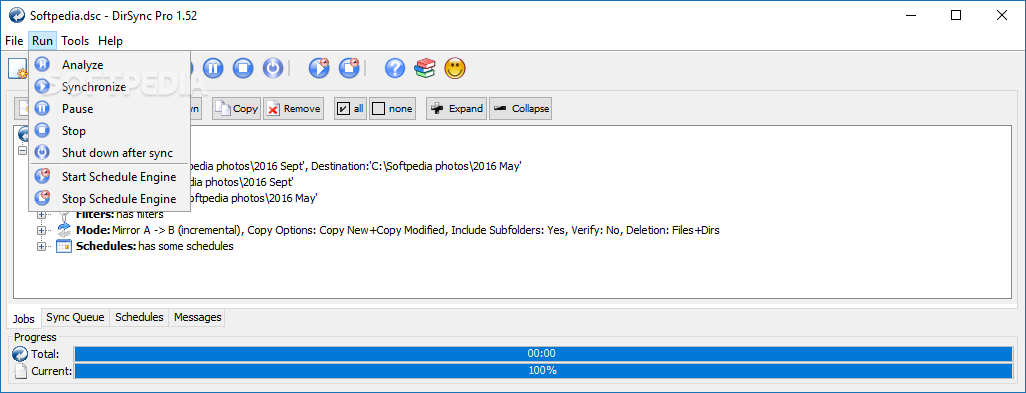Click the Collapse button in the job toolbar
Image resolution: width=1026 pixels, height=393 pixels.
click(521, 109)
